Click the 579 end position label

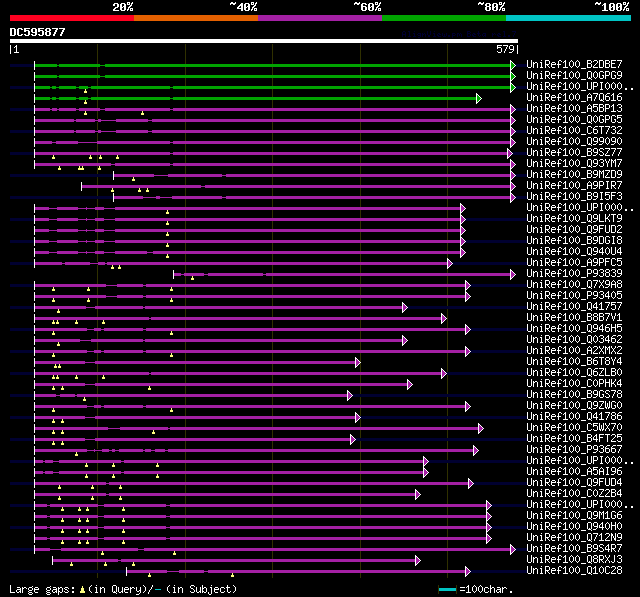505,49
